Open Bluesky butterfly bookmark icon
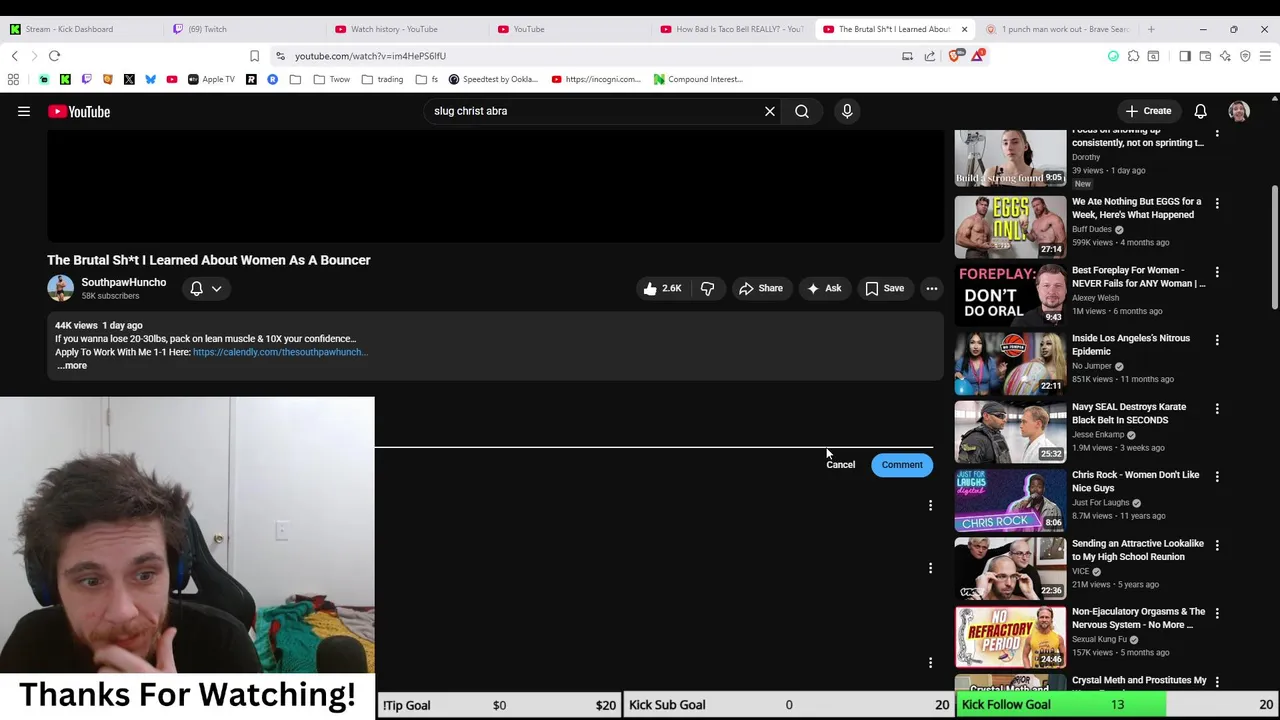Screen dimensions: 1280x720 click(x=150, y=79)
